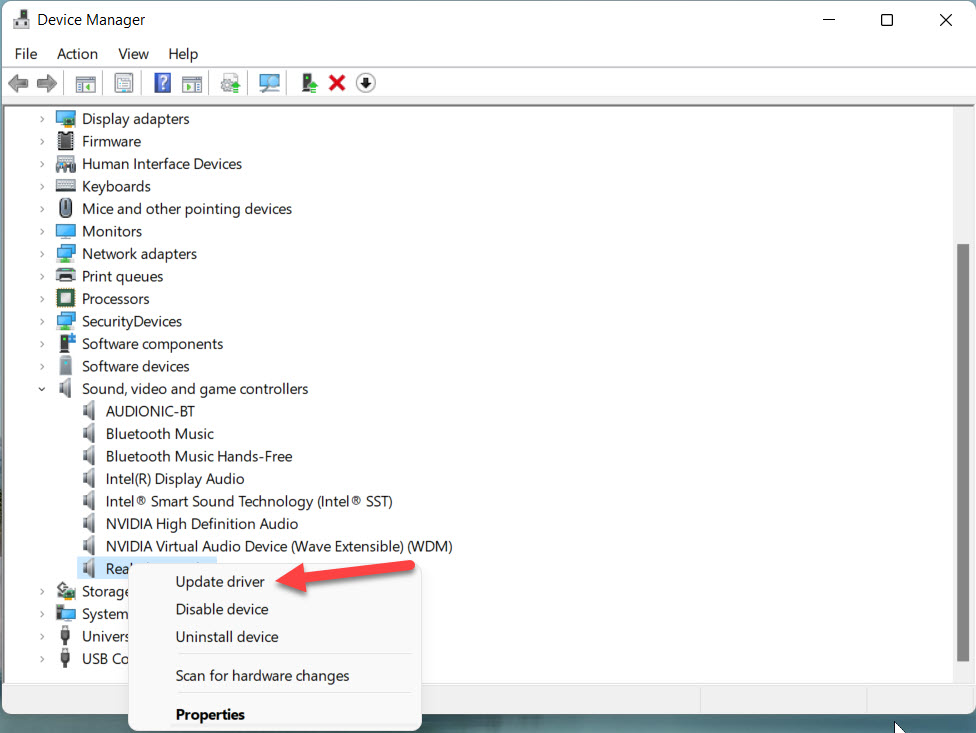Image resolution: width=976 pixels, height=733 pixels.
Task: Click the Disable device down-arrow toolbar icon
Action: 365,82
